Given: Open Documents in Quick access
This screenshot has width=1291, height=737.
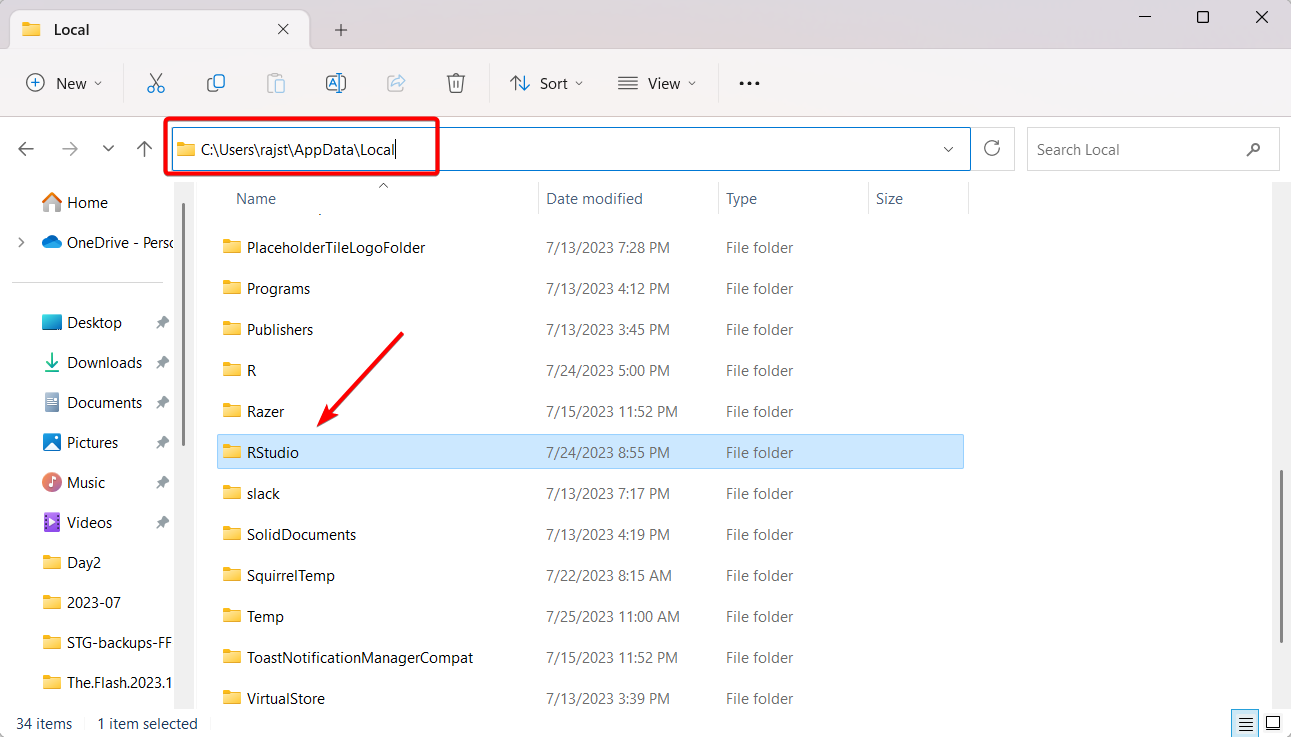Looking at the screenshot, I should tap(93, 402).
